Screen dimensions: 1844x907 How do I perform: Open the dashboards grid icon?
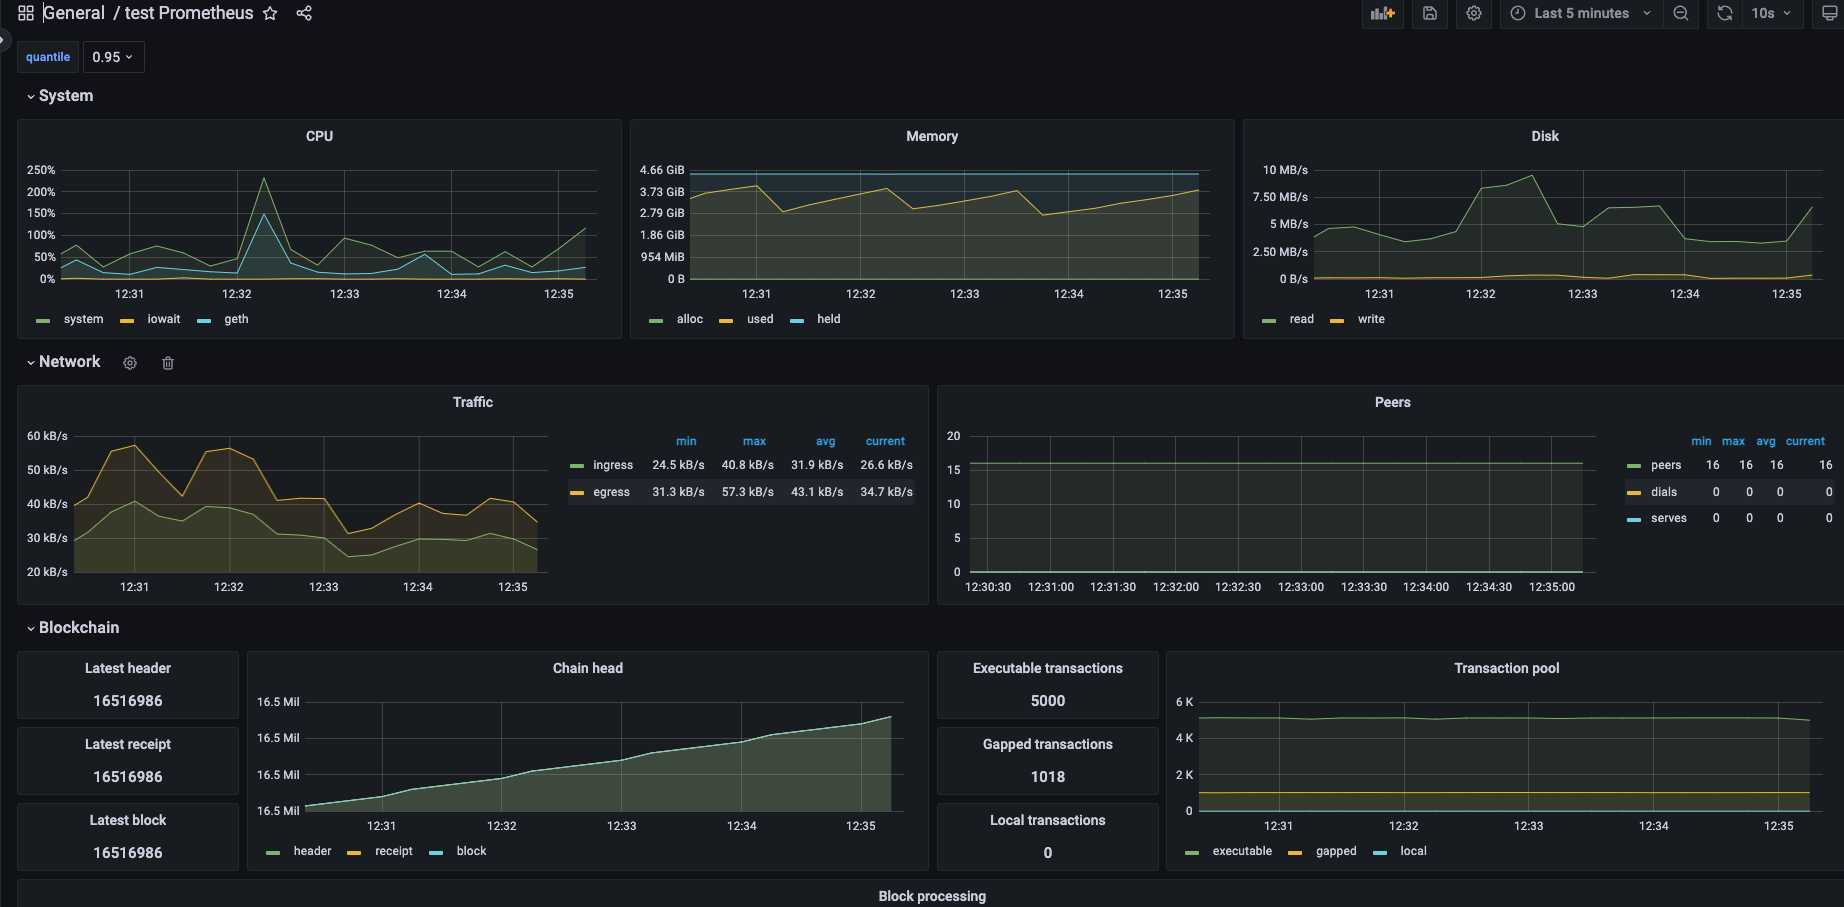click(26, 13)
